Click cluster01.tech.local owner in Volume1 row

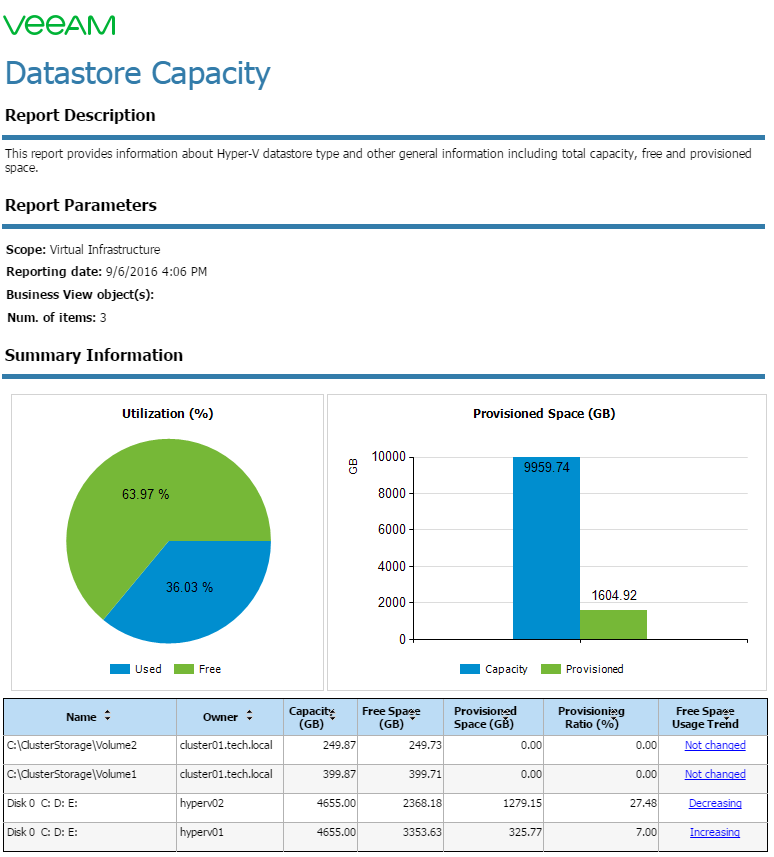[226, 774]
